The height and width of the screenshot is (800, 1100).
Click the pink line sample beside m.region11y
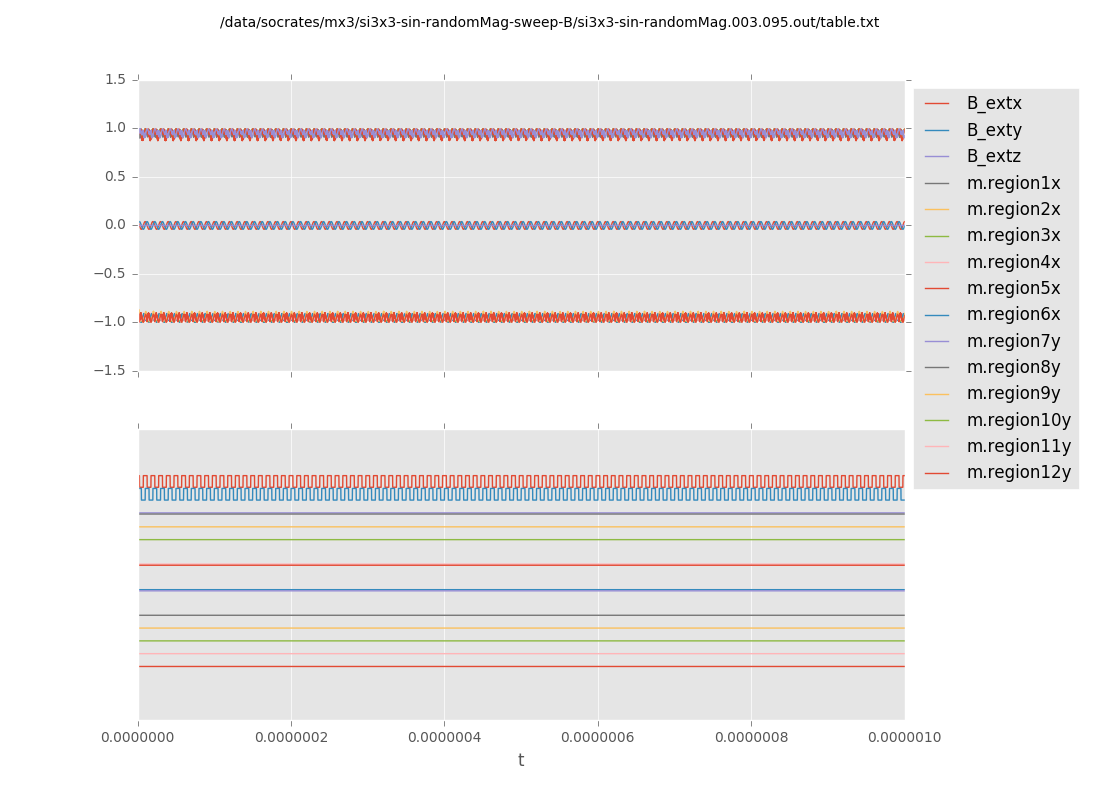click(x=937, y=447)
